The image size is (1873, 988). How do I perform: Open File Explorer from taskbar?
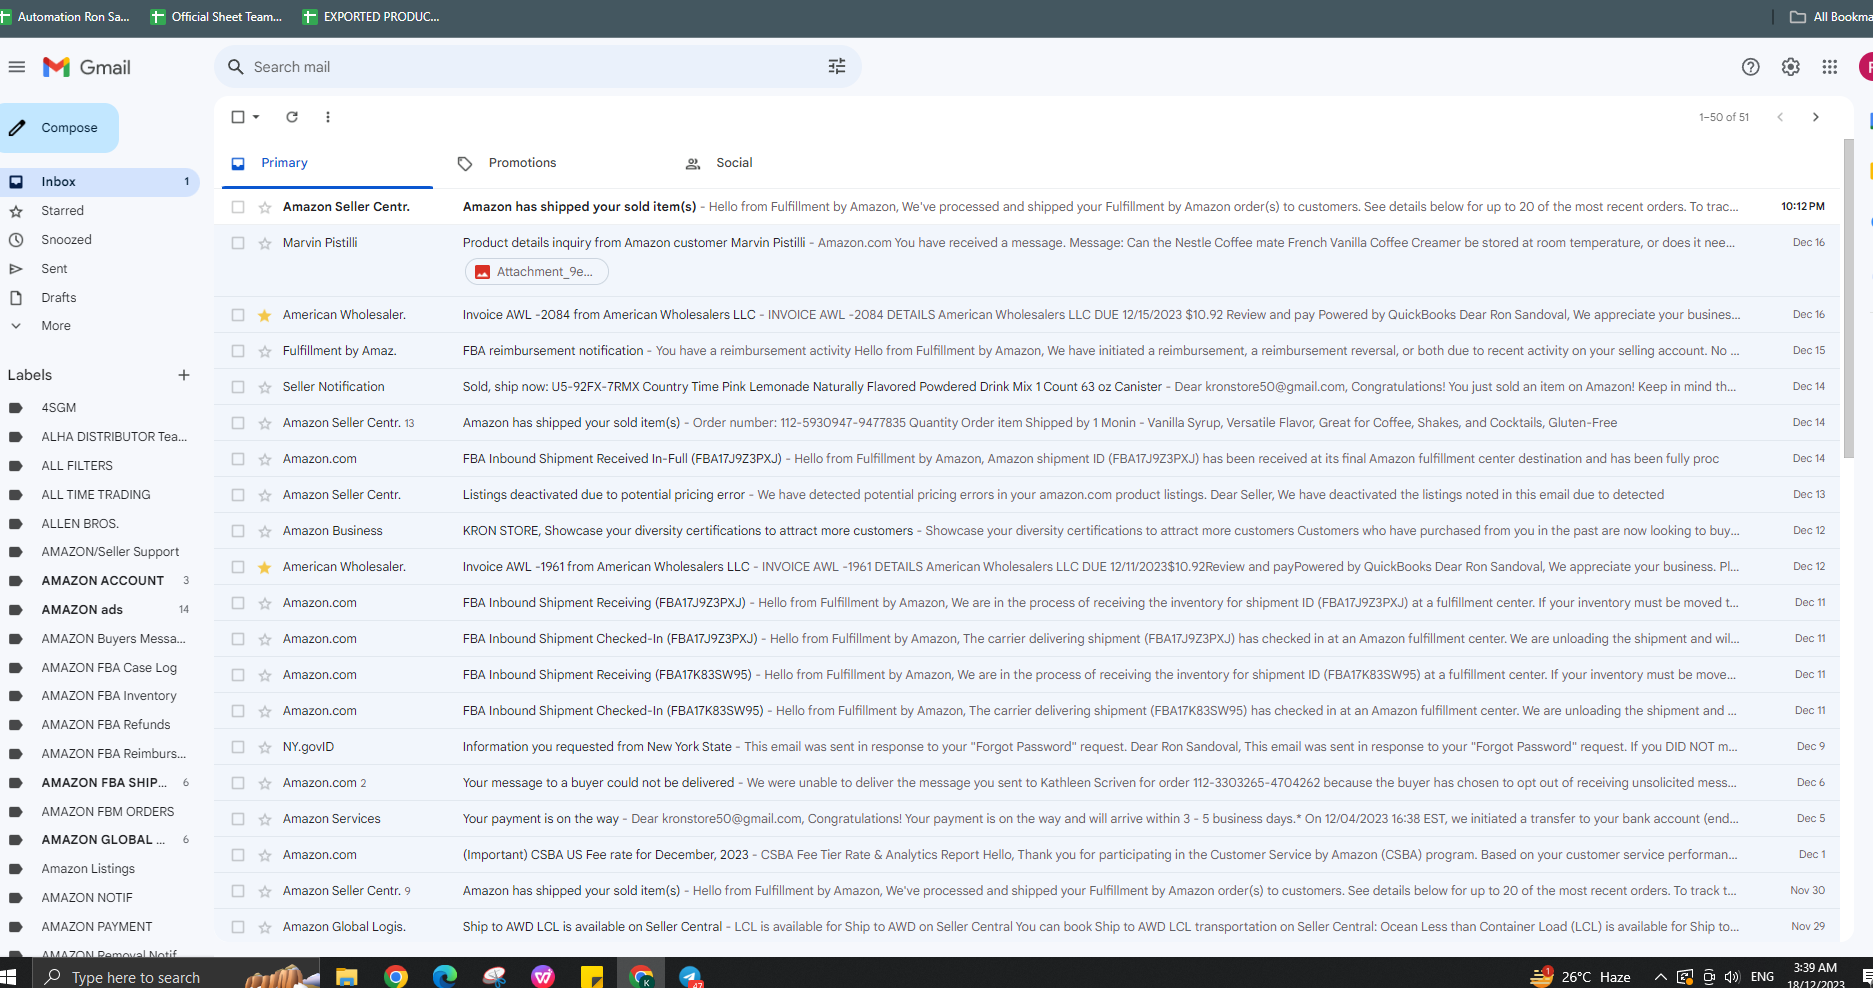coord(346,976)
